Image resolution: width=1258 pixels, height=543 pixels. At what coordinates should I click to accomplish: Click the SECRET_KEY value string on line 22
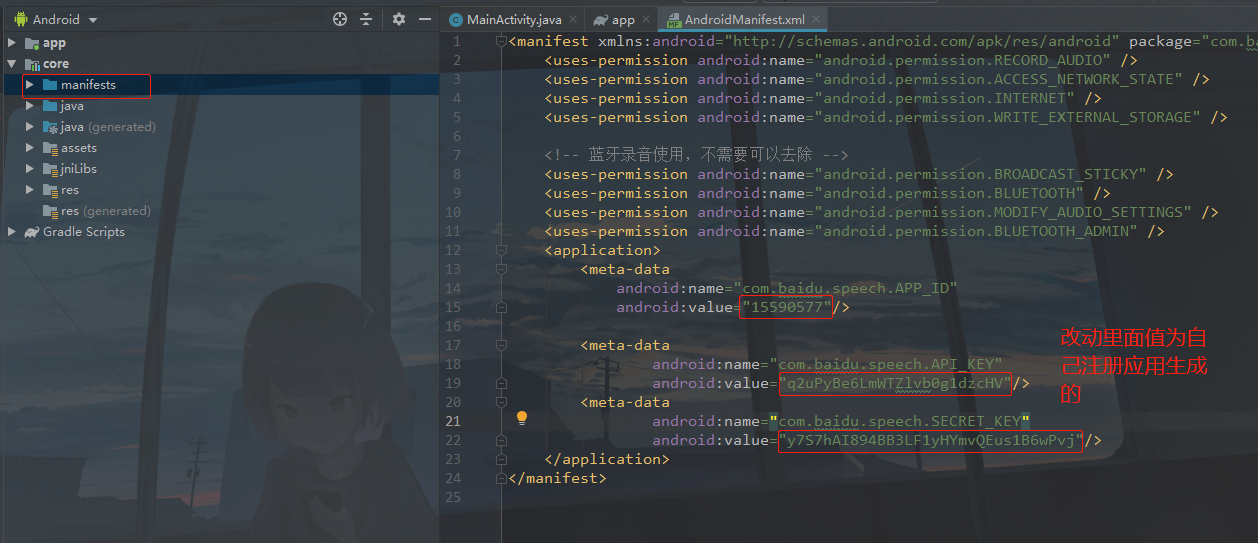pos(930,440)
